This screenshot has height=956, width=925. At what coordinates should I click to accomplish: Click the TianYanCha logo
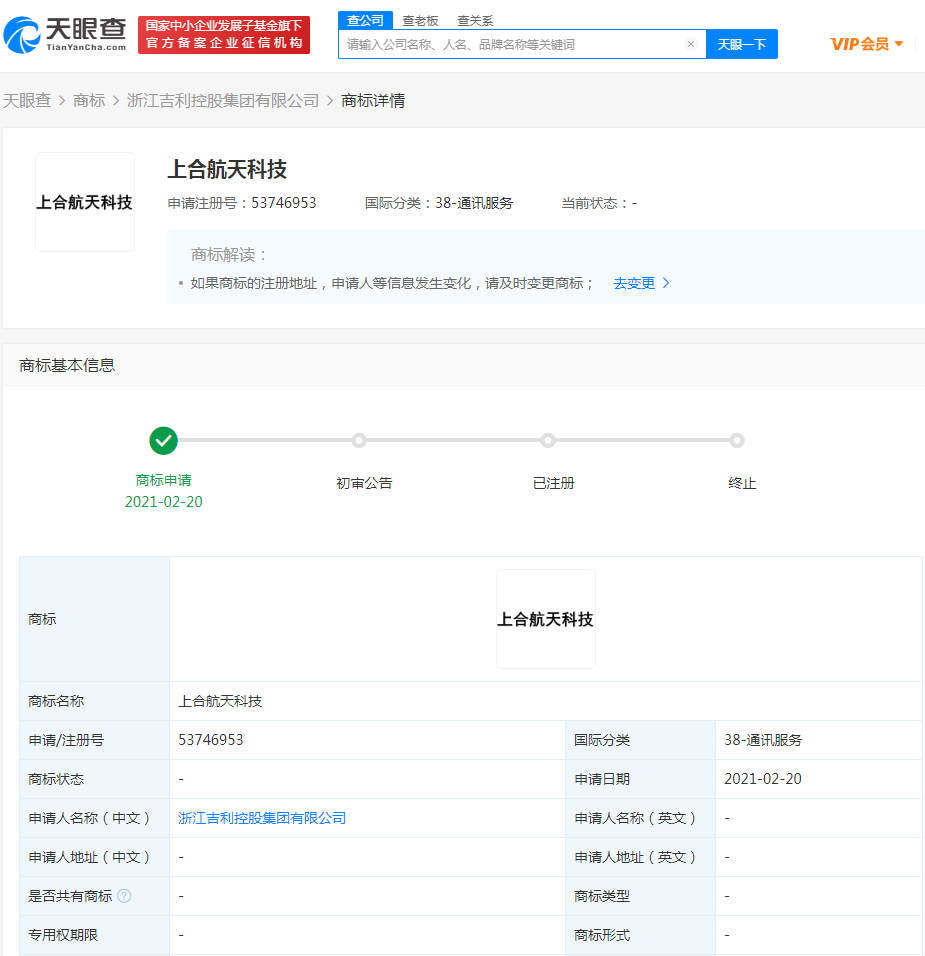coord(66,34)
